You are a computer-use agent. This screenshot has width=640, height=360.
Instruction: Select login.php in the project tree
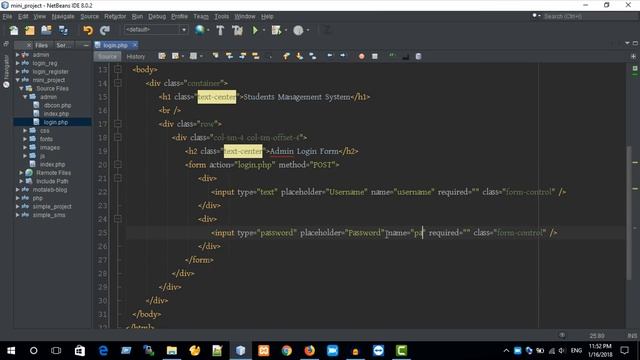(56, 122)
